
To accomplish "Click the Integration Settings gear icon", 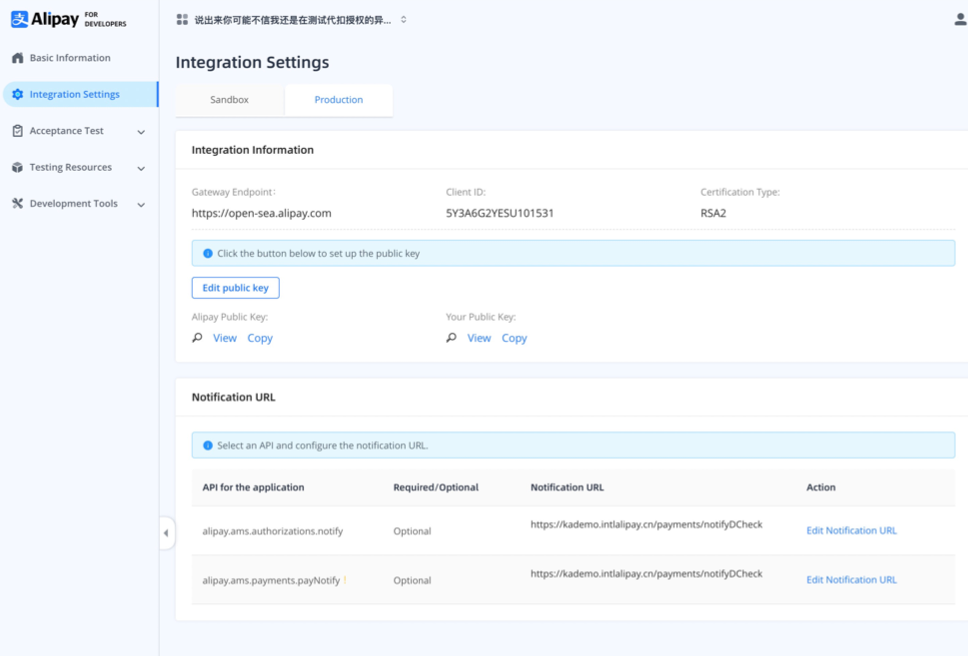I will 16,93.
